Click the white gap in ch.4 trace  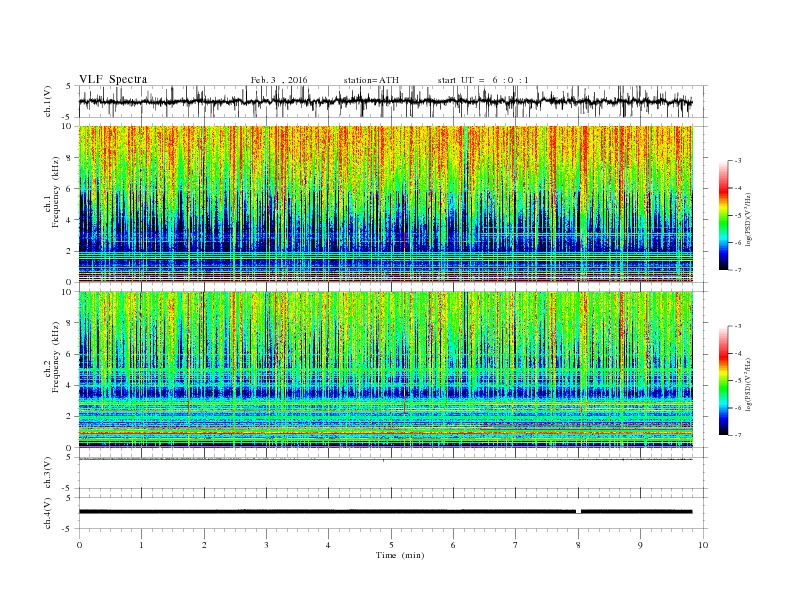click(578, 512)
